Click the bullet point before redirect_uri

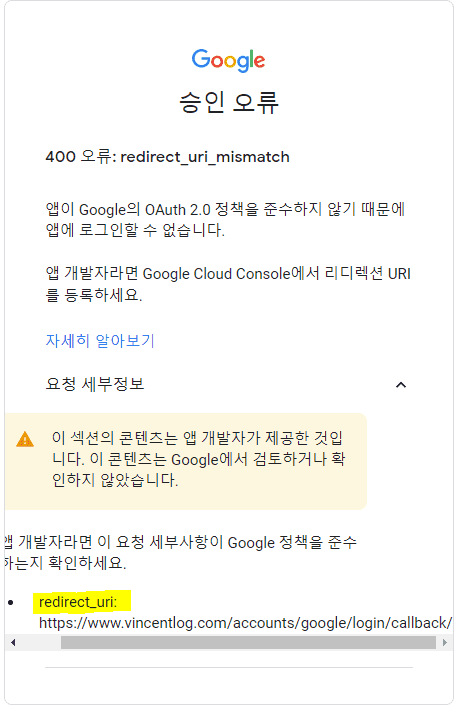[11, 603]
